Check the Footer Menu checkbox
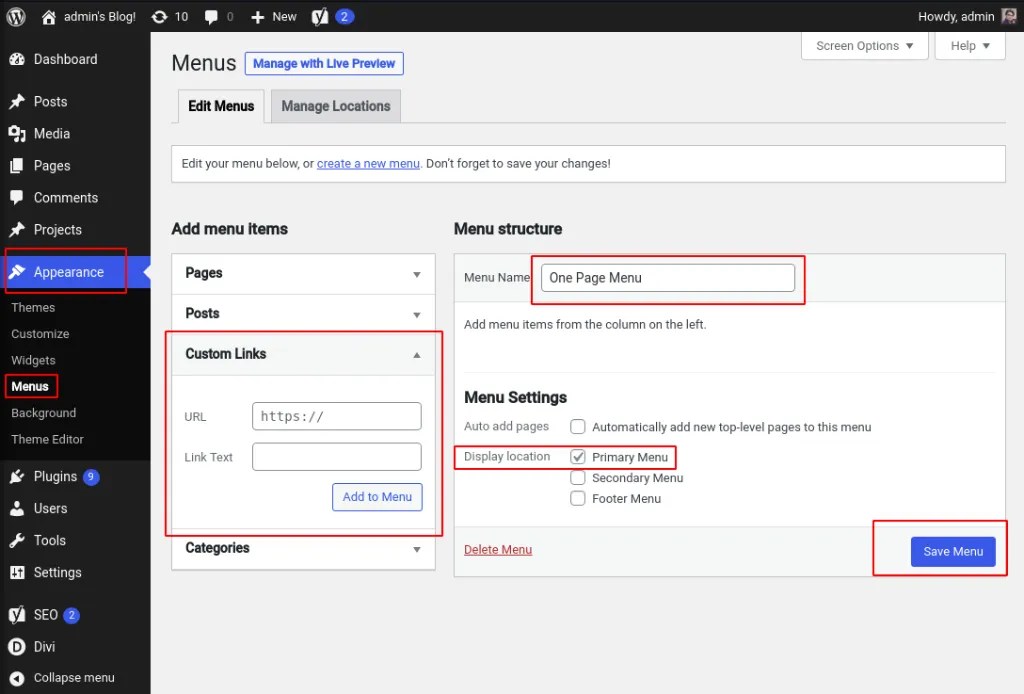 [578, 498]
